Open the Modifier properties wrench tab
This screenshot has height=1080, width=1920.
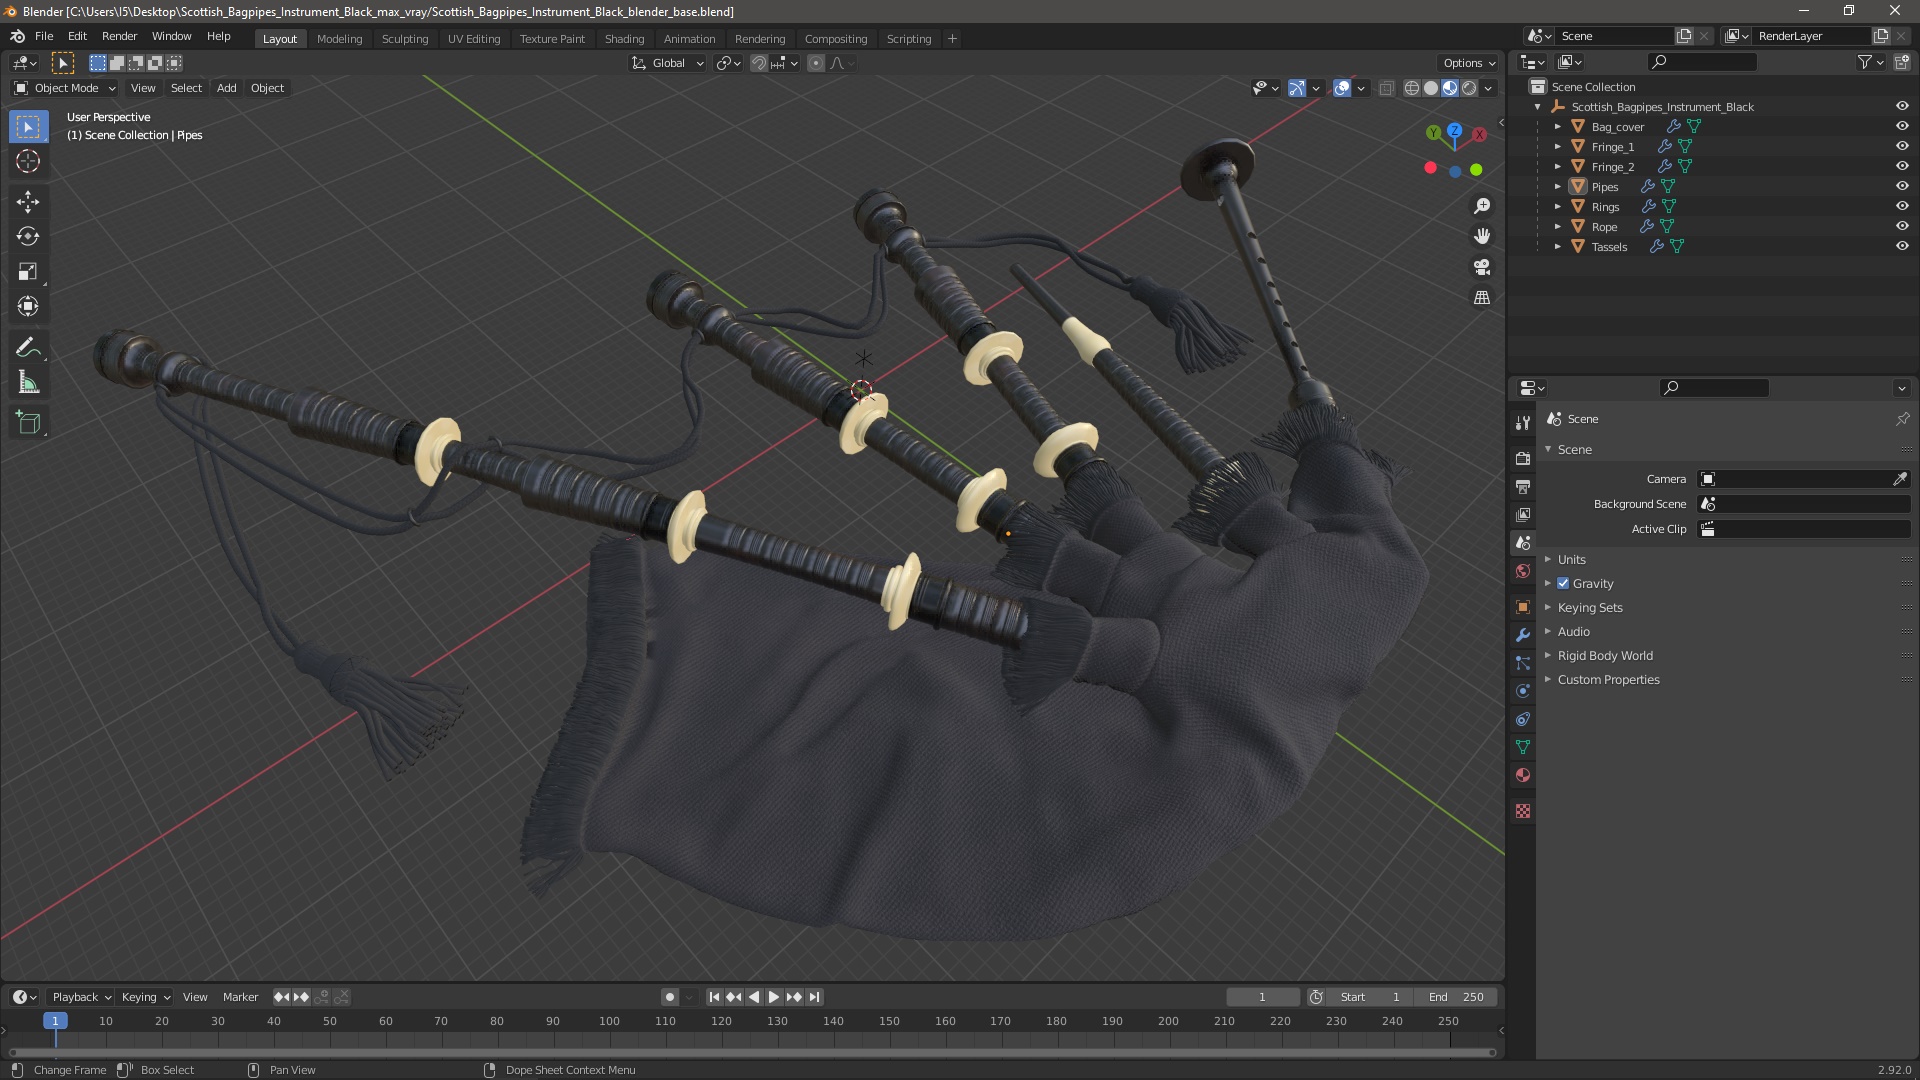(1523, 635)
